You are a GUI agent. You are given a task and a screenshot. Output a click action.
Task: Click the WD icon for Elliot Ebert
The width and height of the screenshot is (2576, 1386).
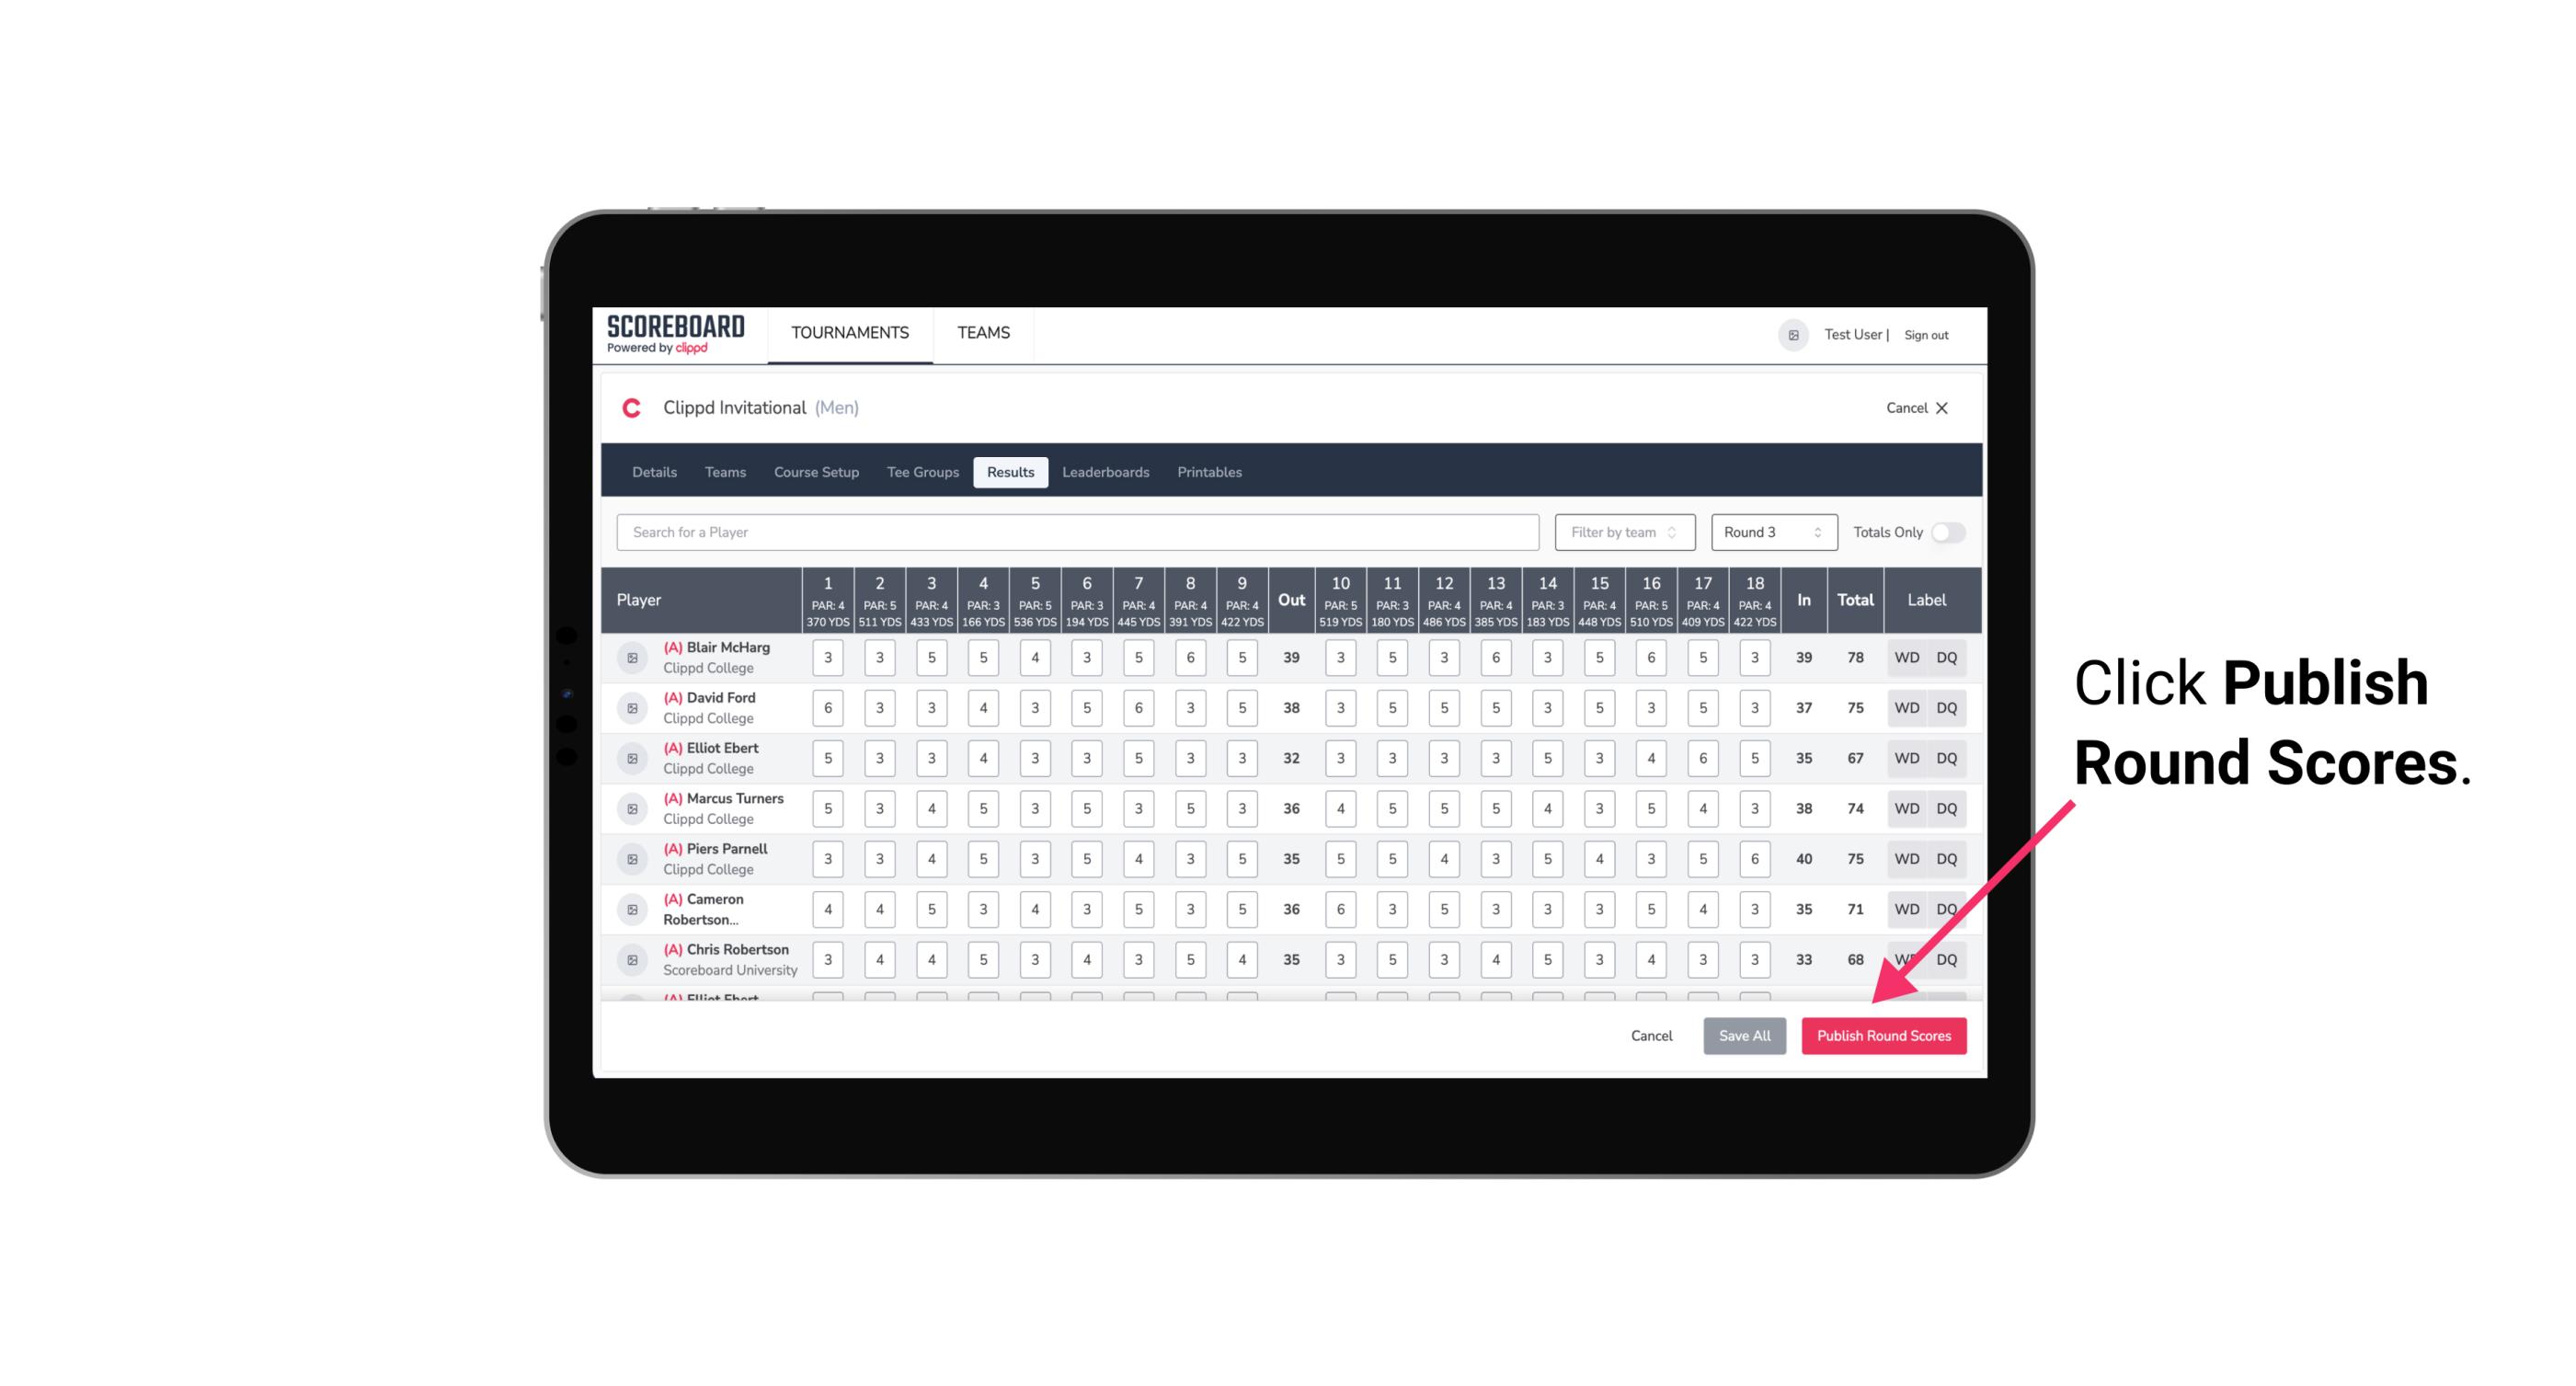(x=1907, y=758)
